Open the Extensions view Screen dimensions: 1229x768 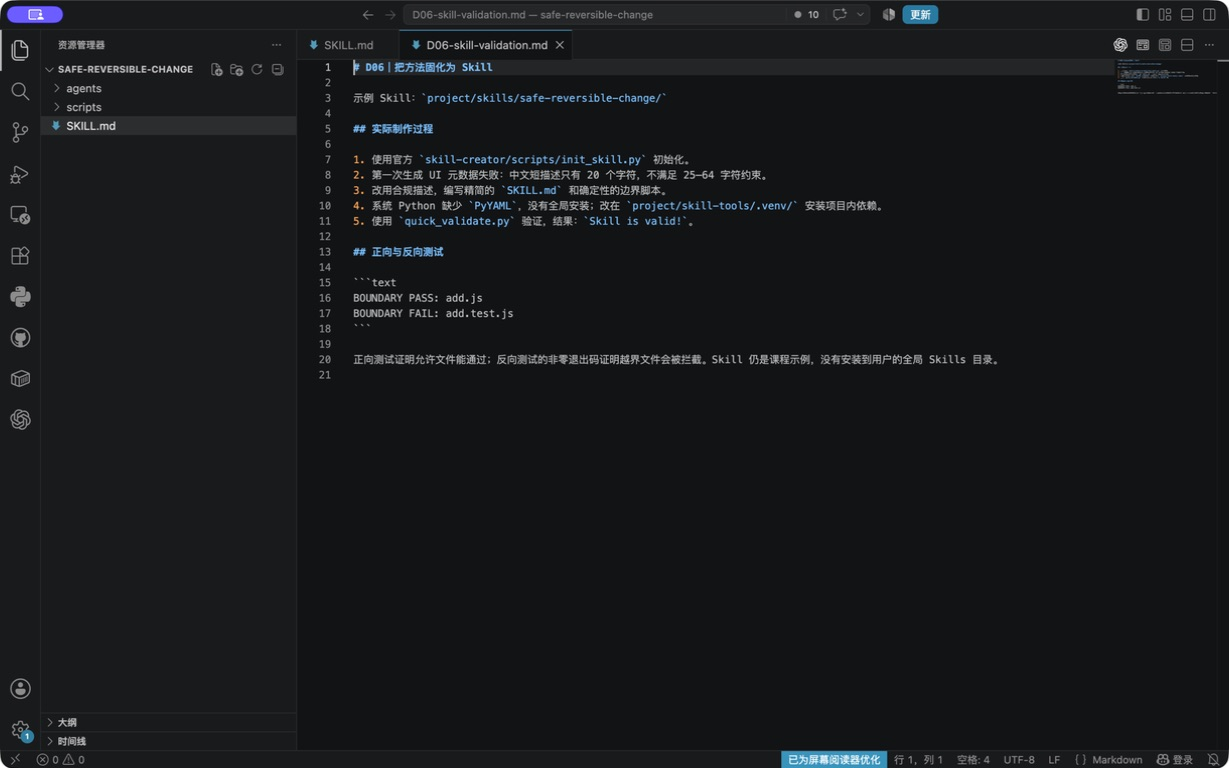[x=20, y=256]
